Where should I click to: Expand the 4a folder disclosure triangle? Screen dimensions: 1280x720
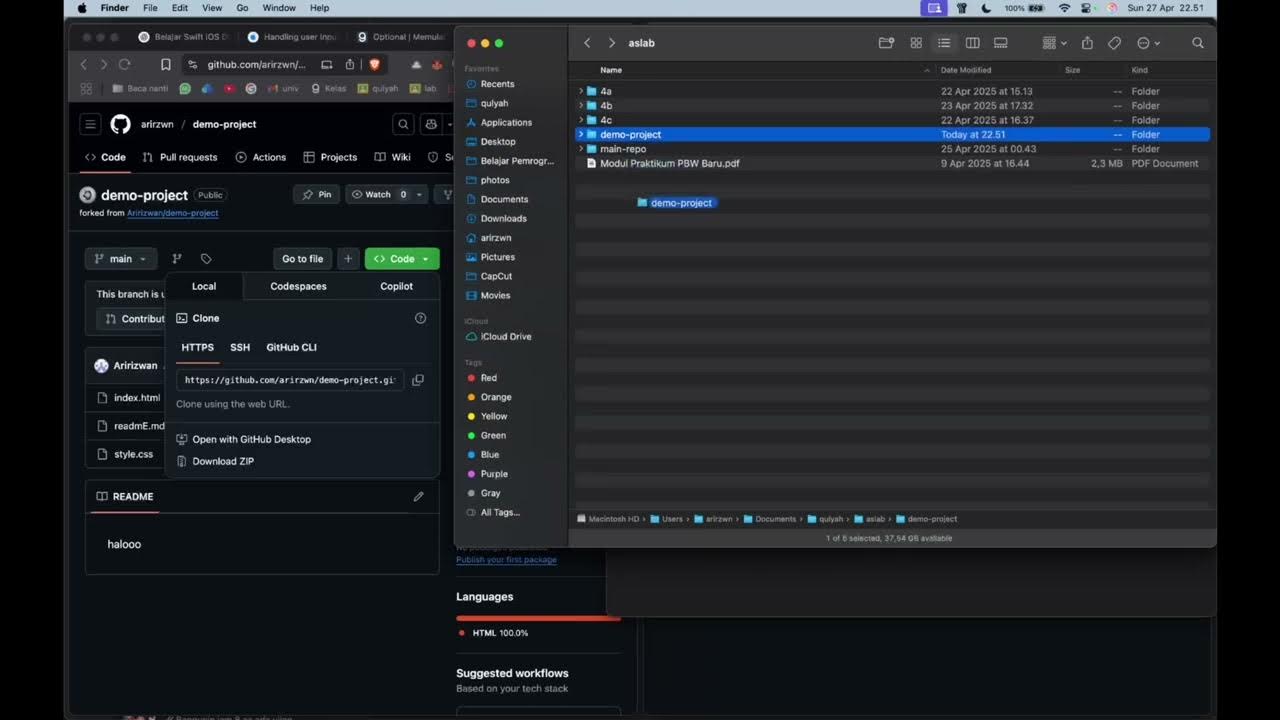click(581, 91)
